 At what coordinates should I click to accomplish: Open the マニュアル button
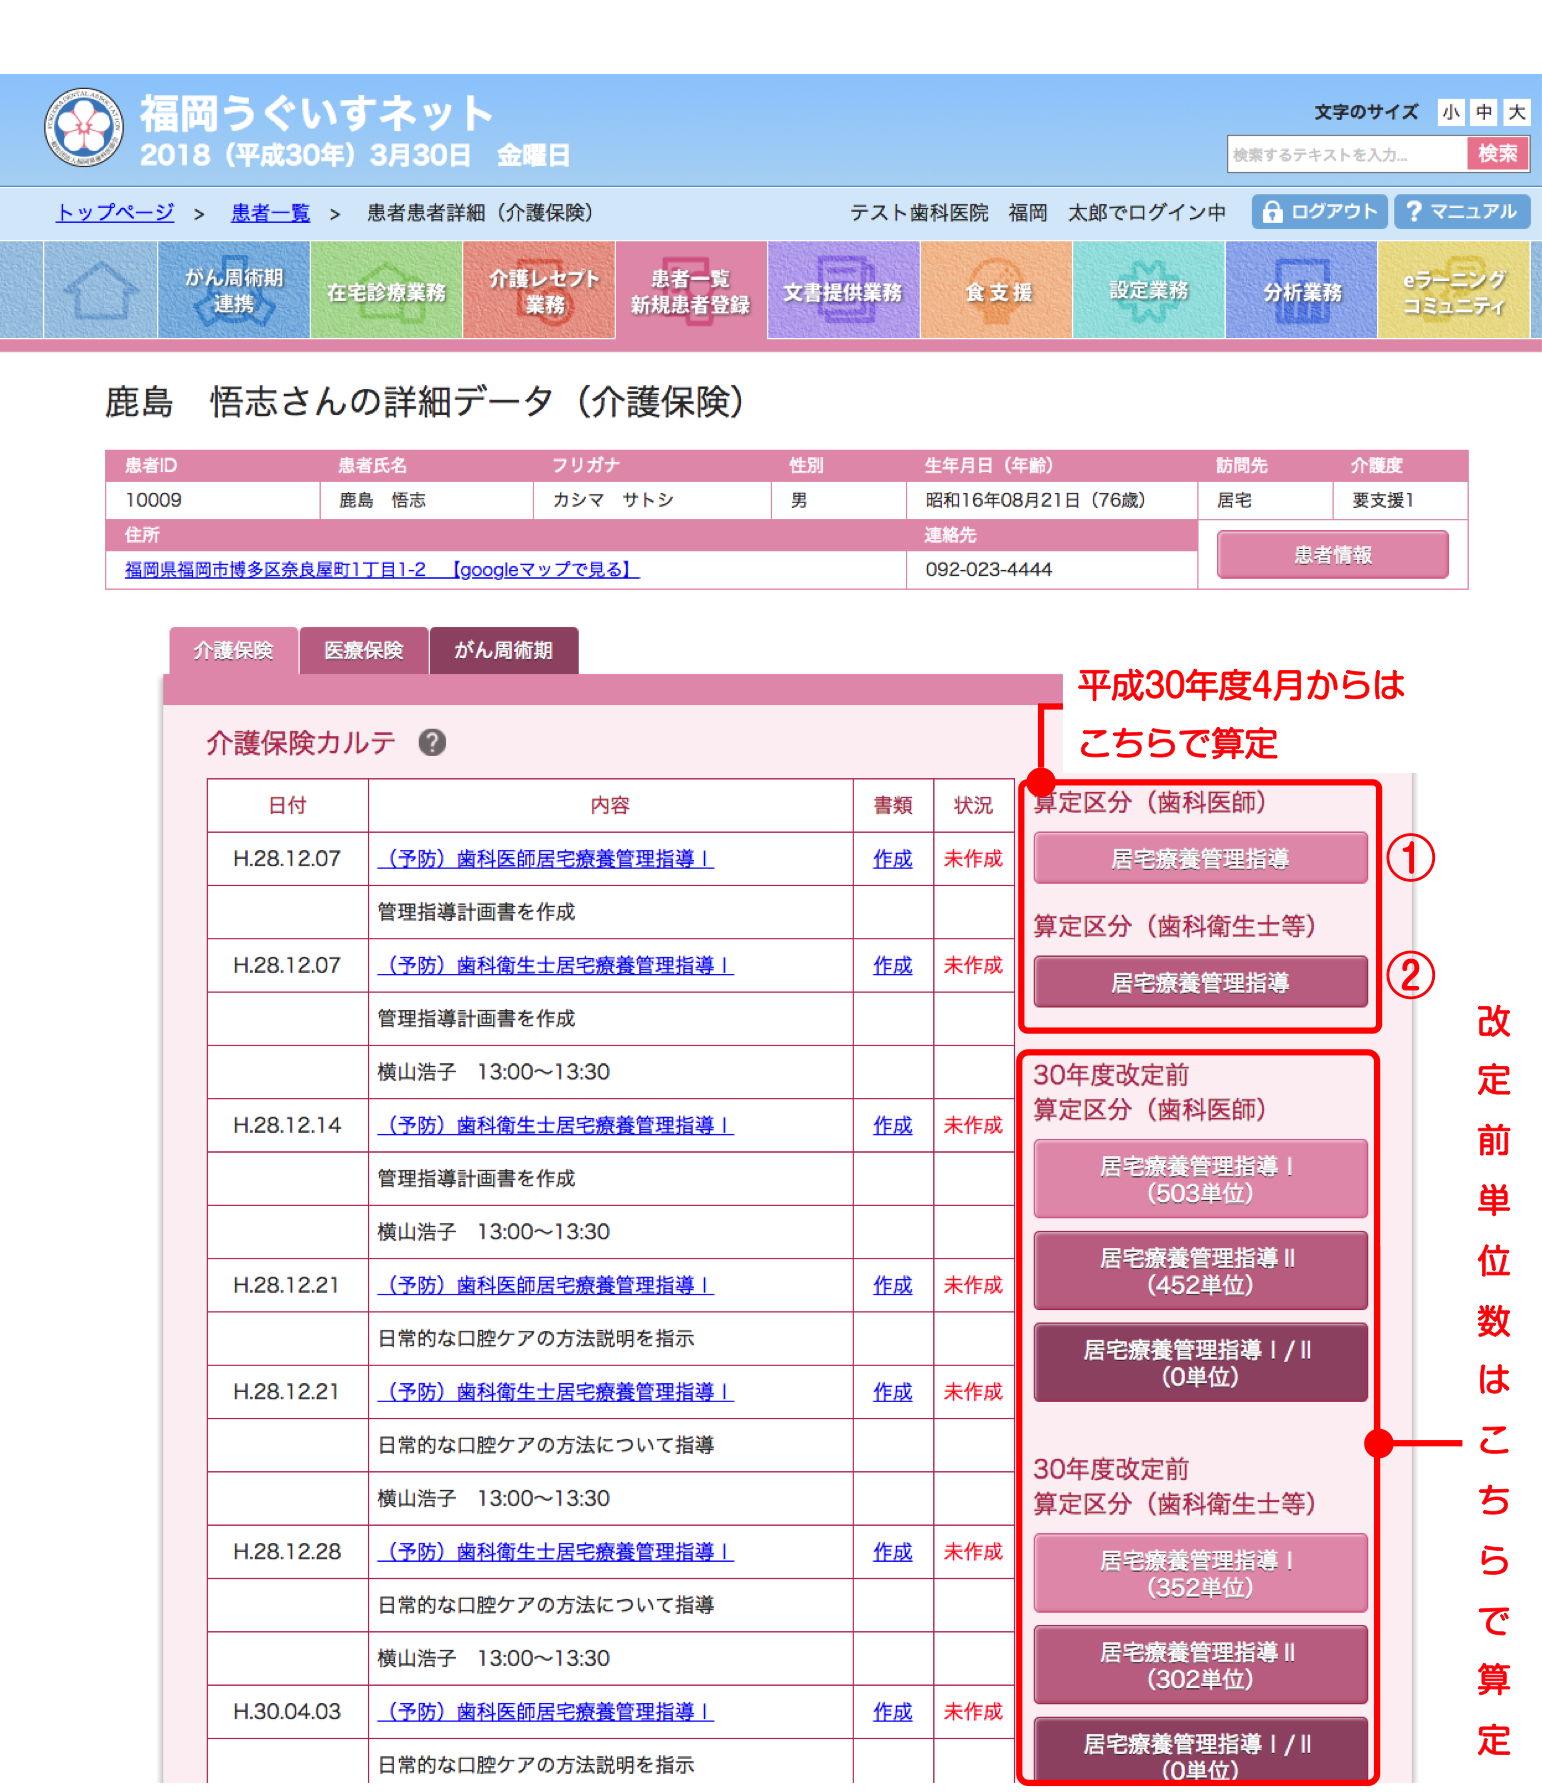click(1461, 212)
